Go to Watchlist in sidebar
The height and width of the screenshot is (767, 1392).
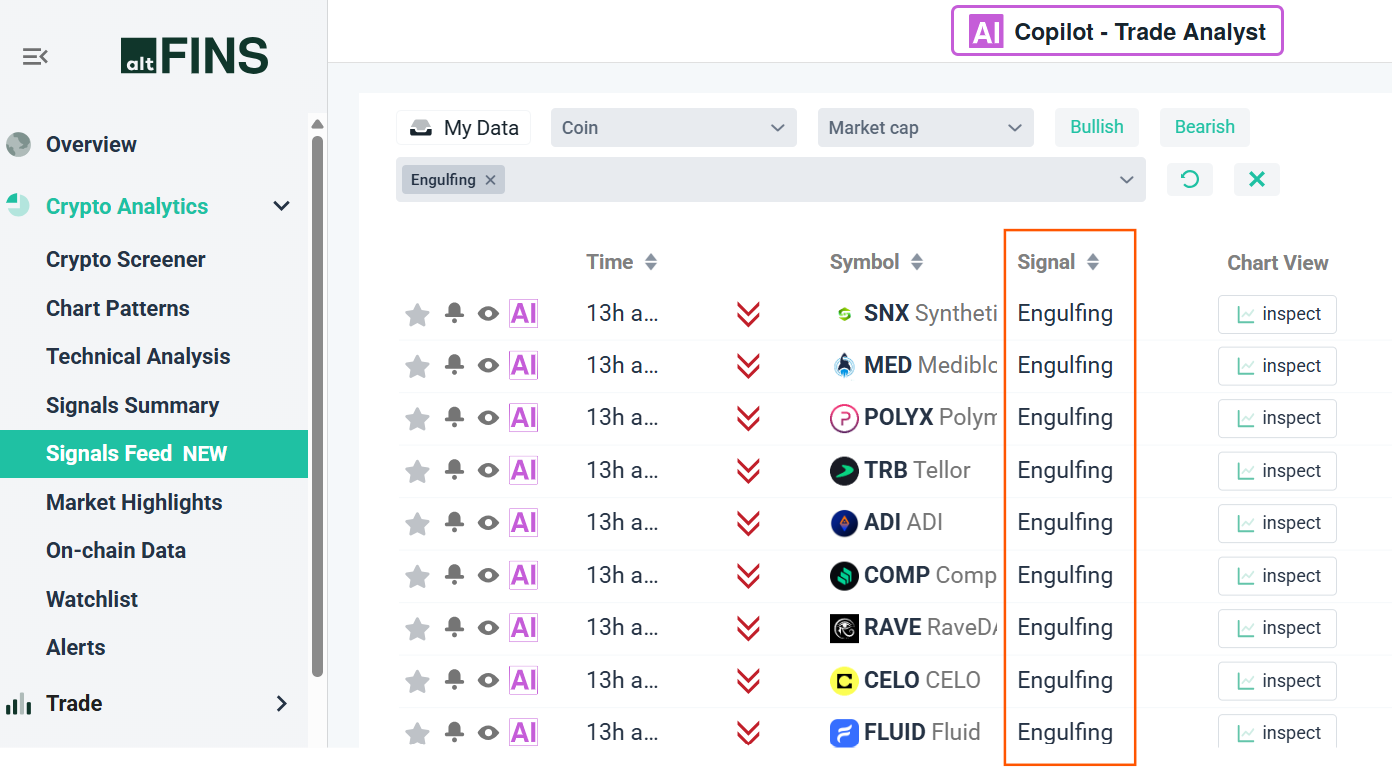(x=92, y=600)
